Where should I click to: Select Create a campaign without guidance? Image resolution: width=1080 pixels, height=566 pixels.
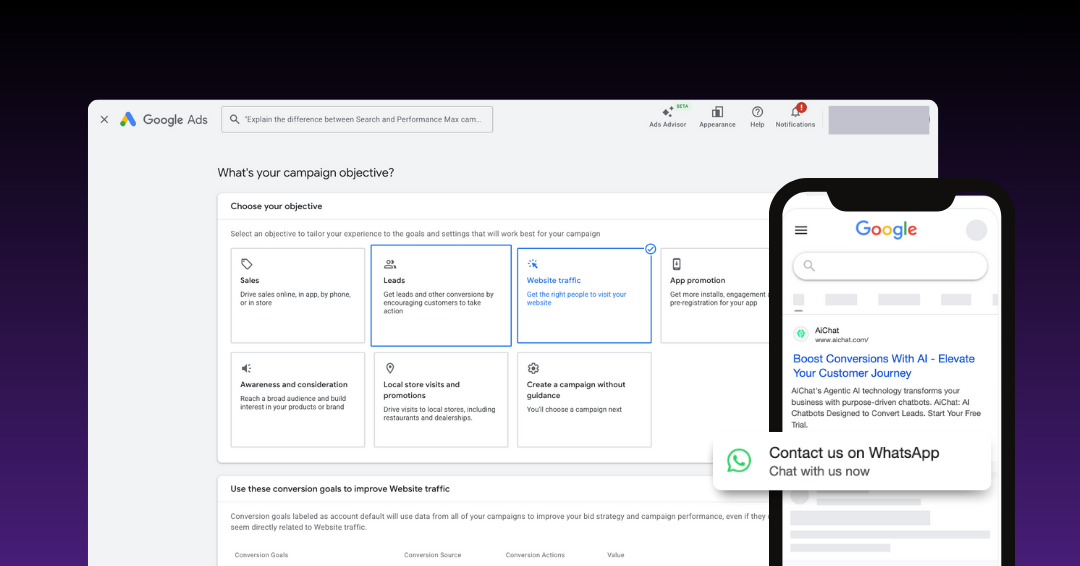(x=584, y=399)
